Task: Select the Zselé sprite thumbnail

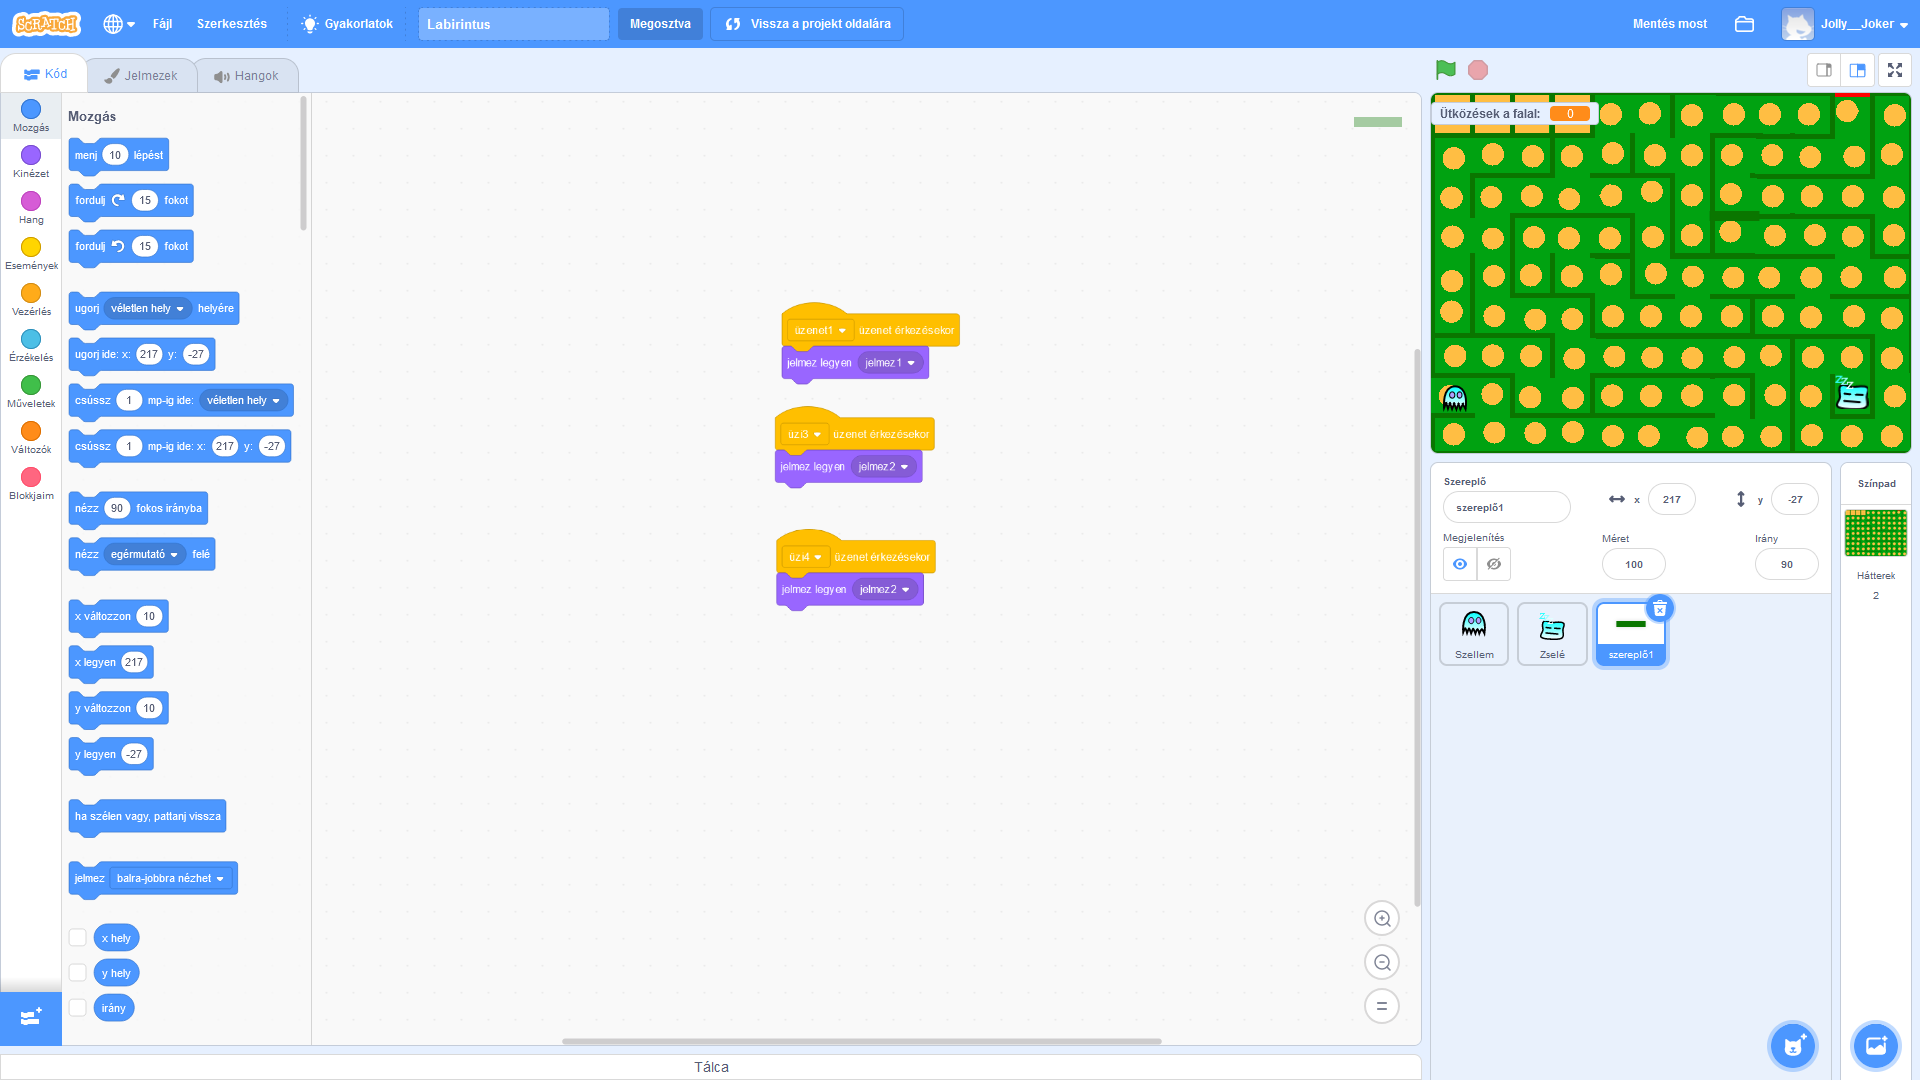Action: pos(1551,632)
